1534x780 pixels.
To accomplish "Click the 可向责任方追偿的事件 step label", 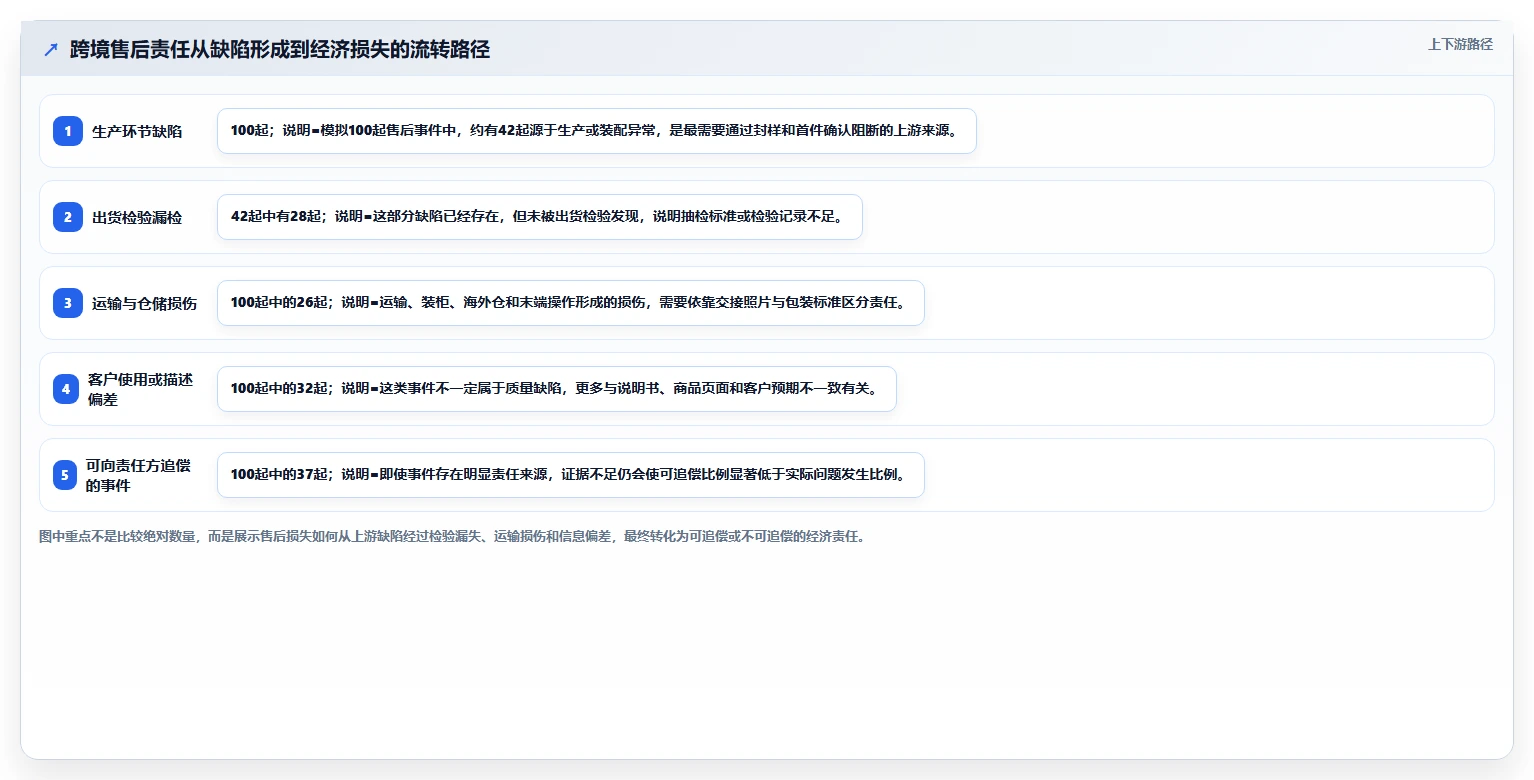I will 138,475.
